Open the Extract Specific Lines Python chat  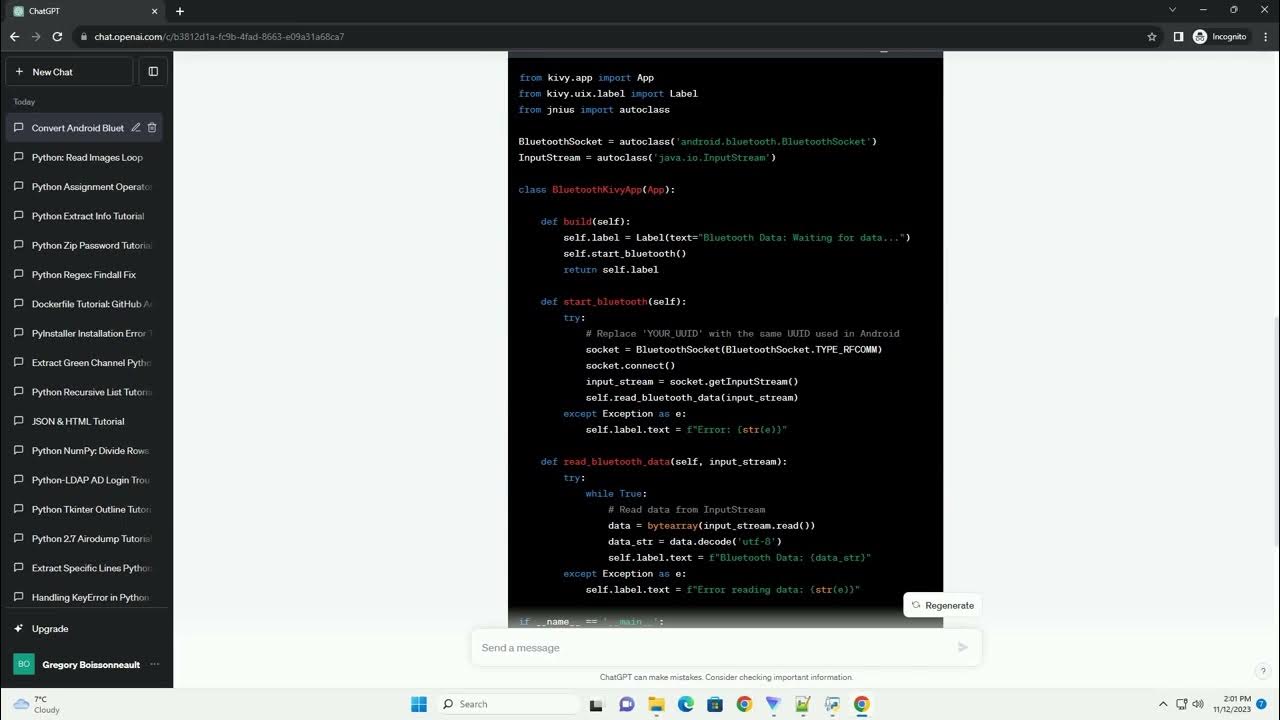(84, 568)
